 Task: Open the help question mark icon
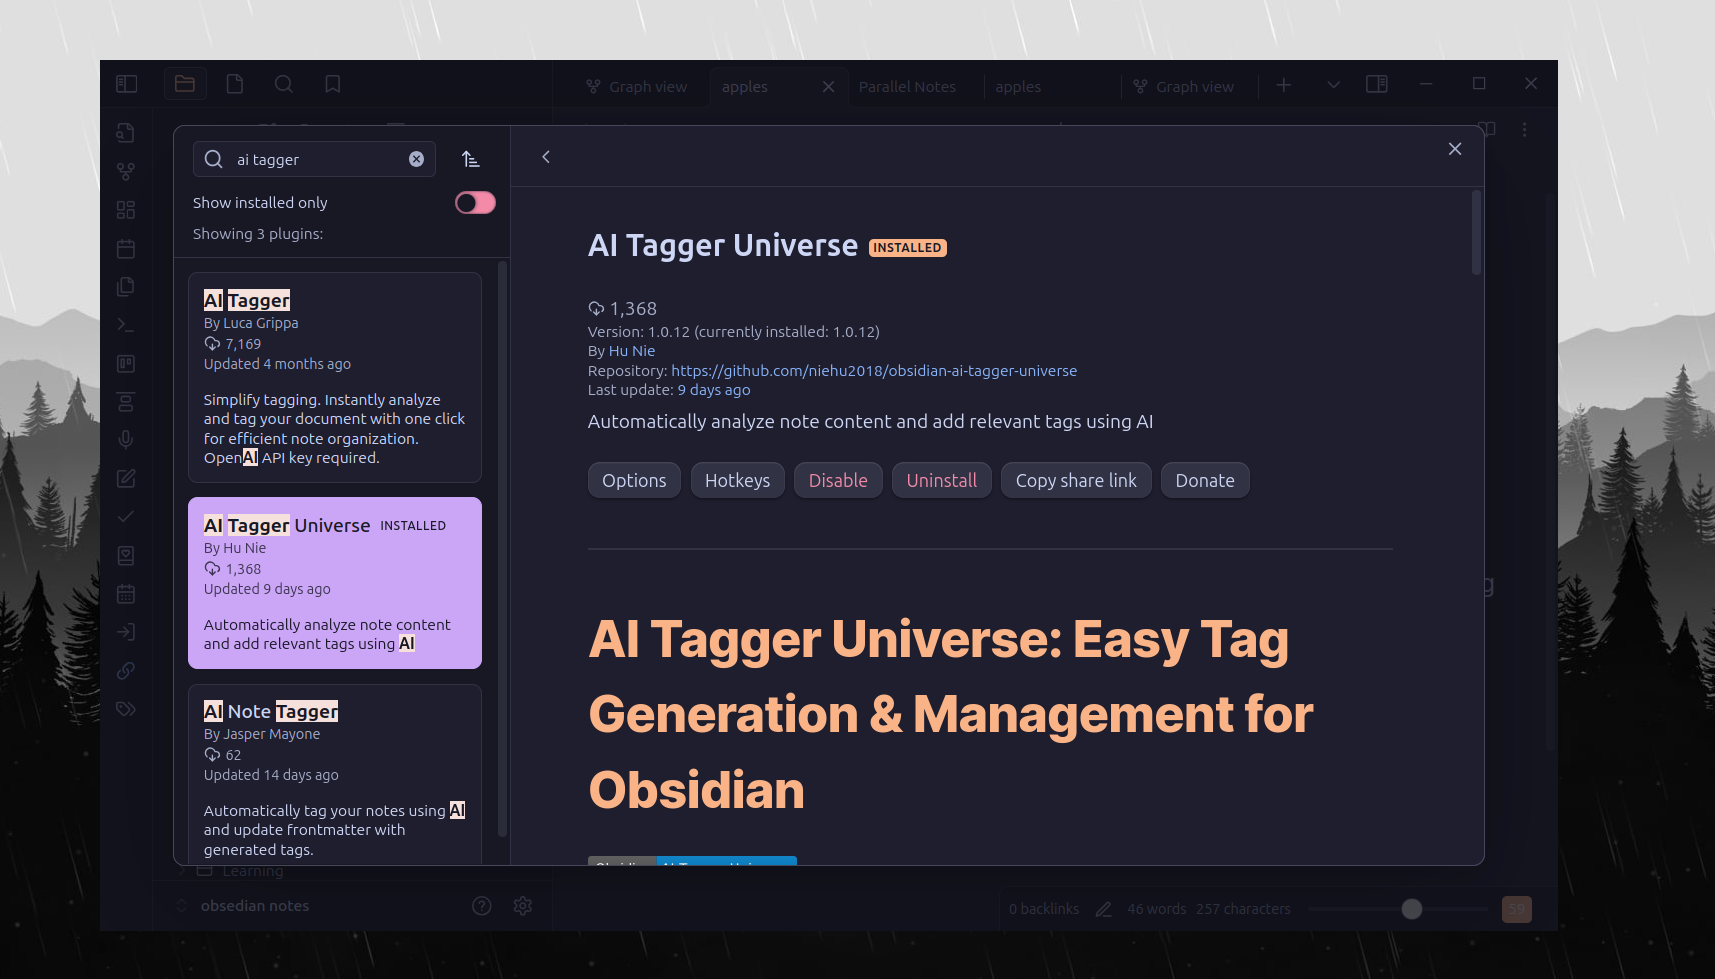pyautogui.click(x=482, y=906)
